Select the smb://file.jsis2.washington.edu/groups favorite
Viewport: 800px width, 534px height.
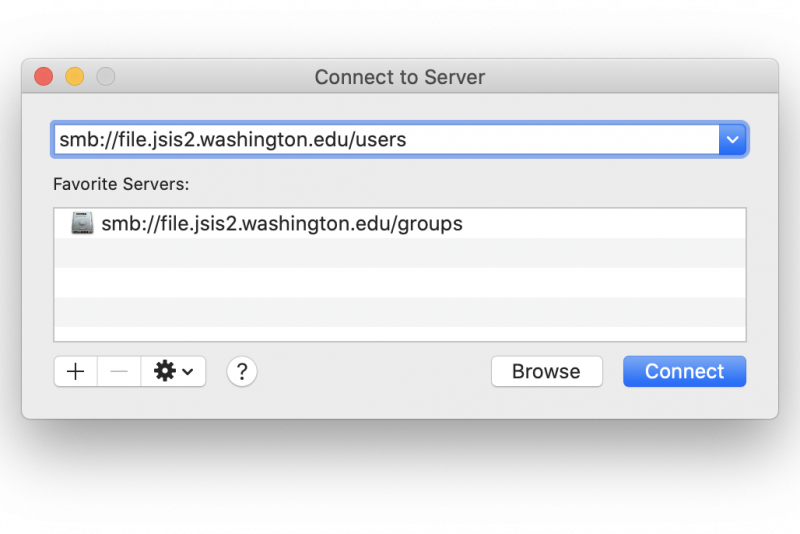400,223
